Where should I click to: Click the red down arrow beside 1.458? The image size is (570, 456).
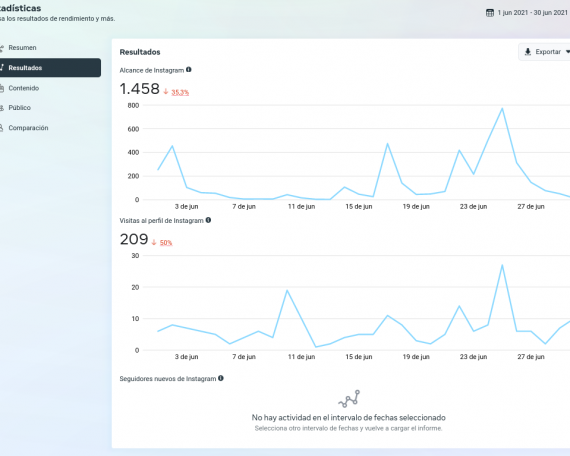click(x=166, y=92)
